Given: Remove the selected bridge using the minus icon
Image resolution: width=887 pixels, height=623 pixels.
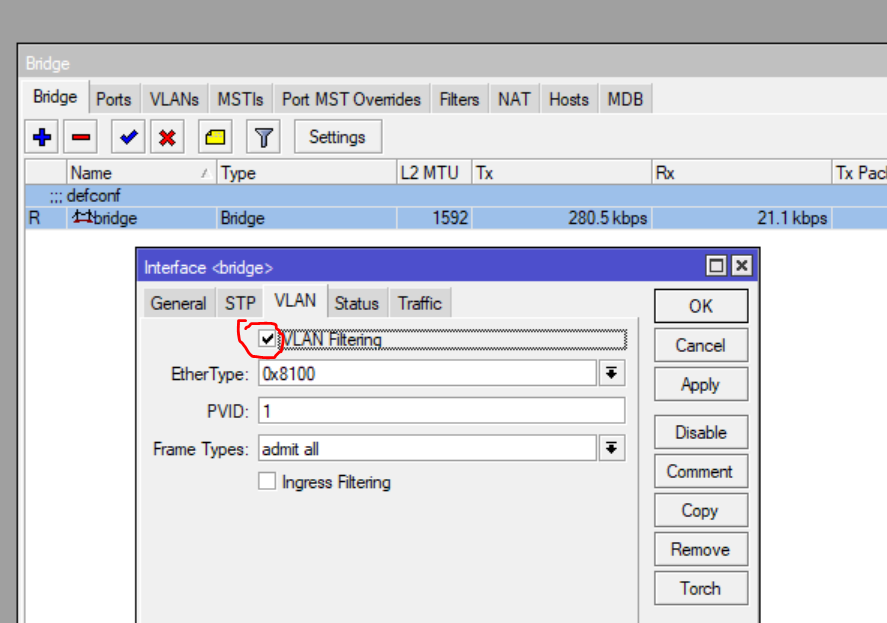Looking at the screenshot, I should coord(80,136).
